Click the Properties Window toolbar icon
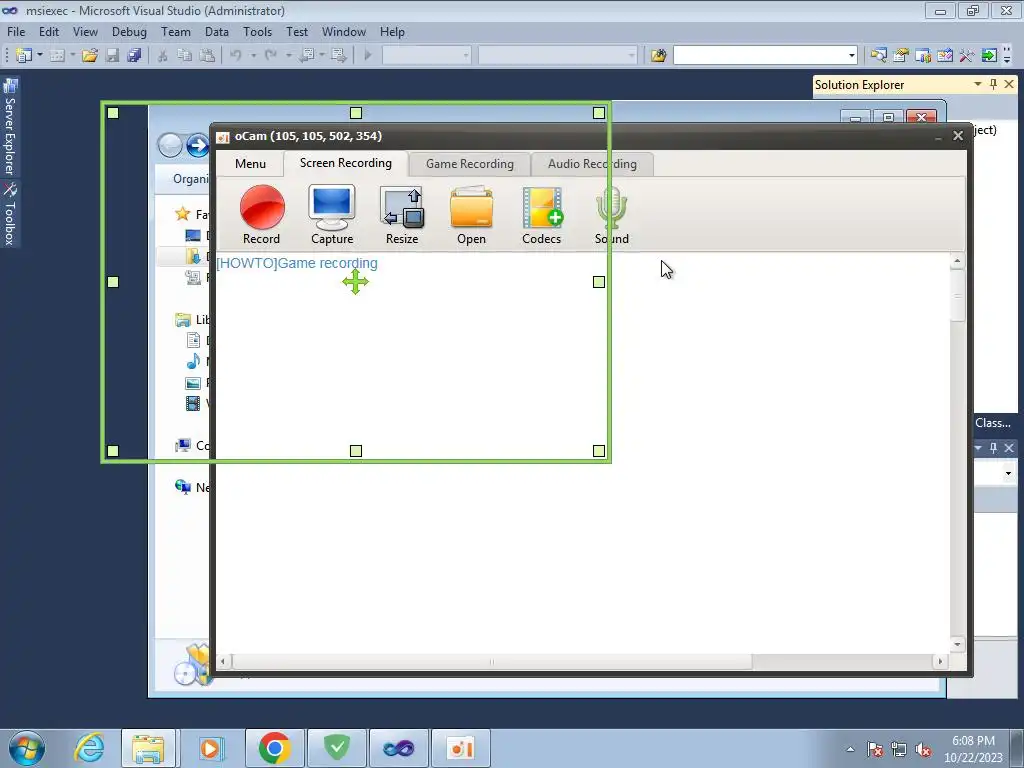The width and height of the screenshot is (1024, 768). coord(901,56)
